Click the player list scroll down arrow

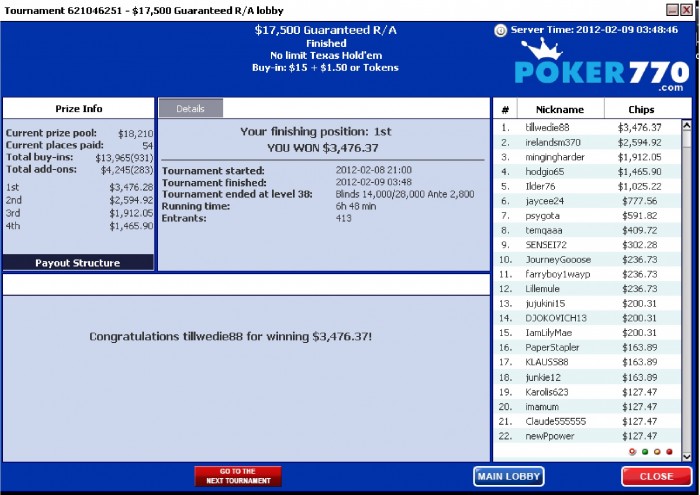click(x=687, y=456)
